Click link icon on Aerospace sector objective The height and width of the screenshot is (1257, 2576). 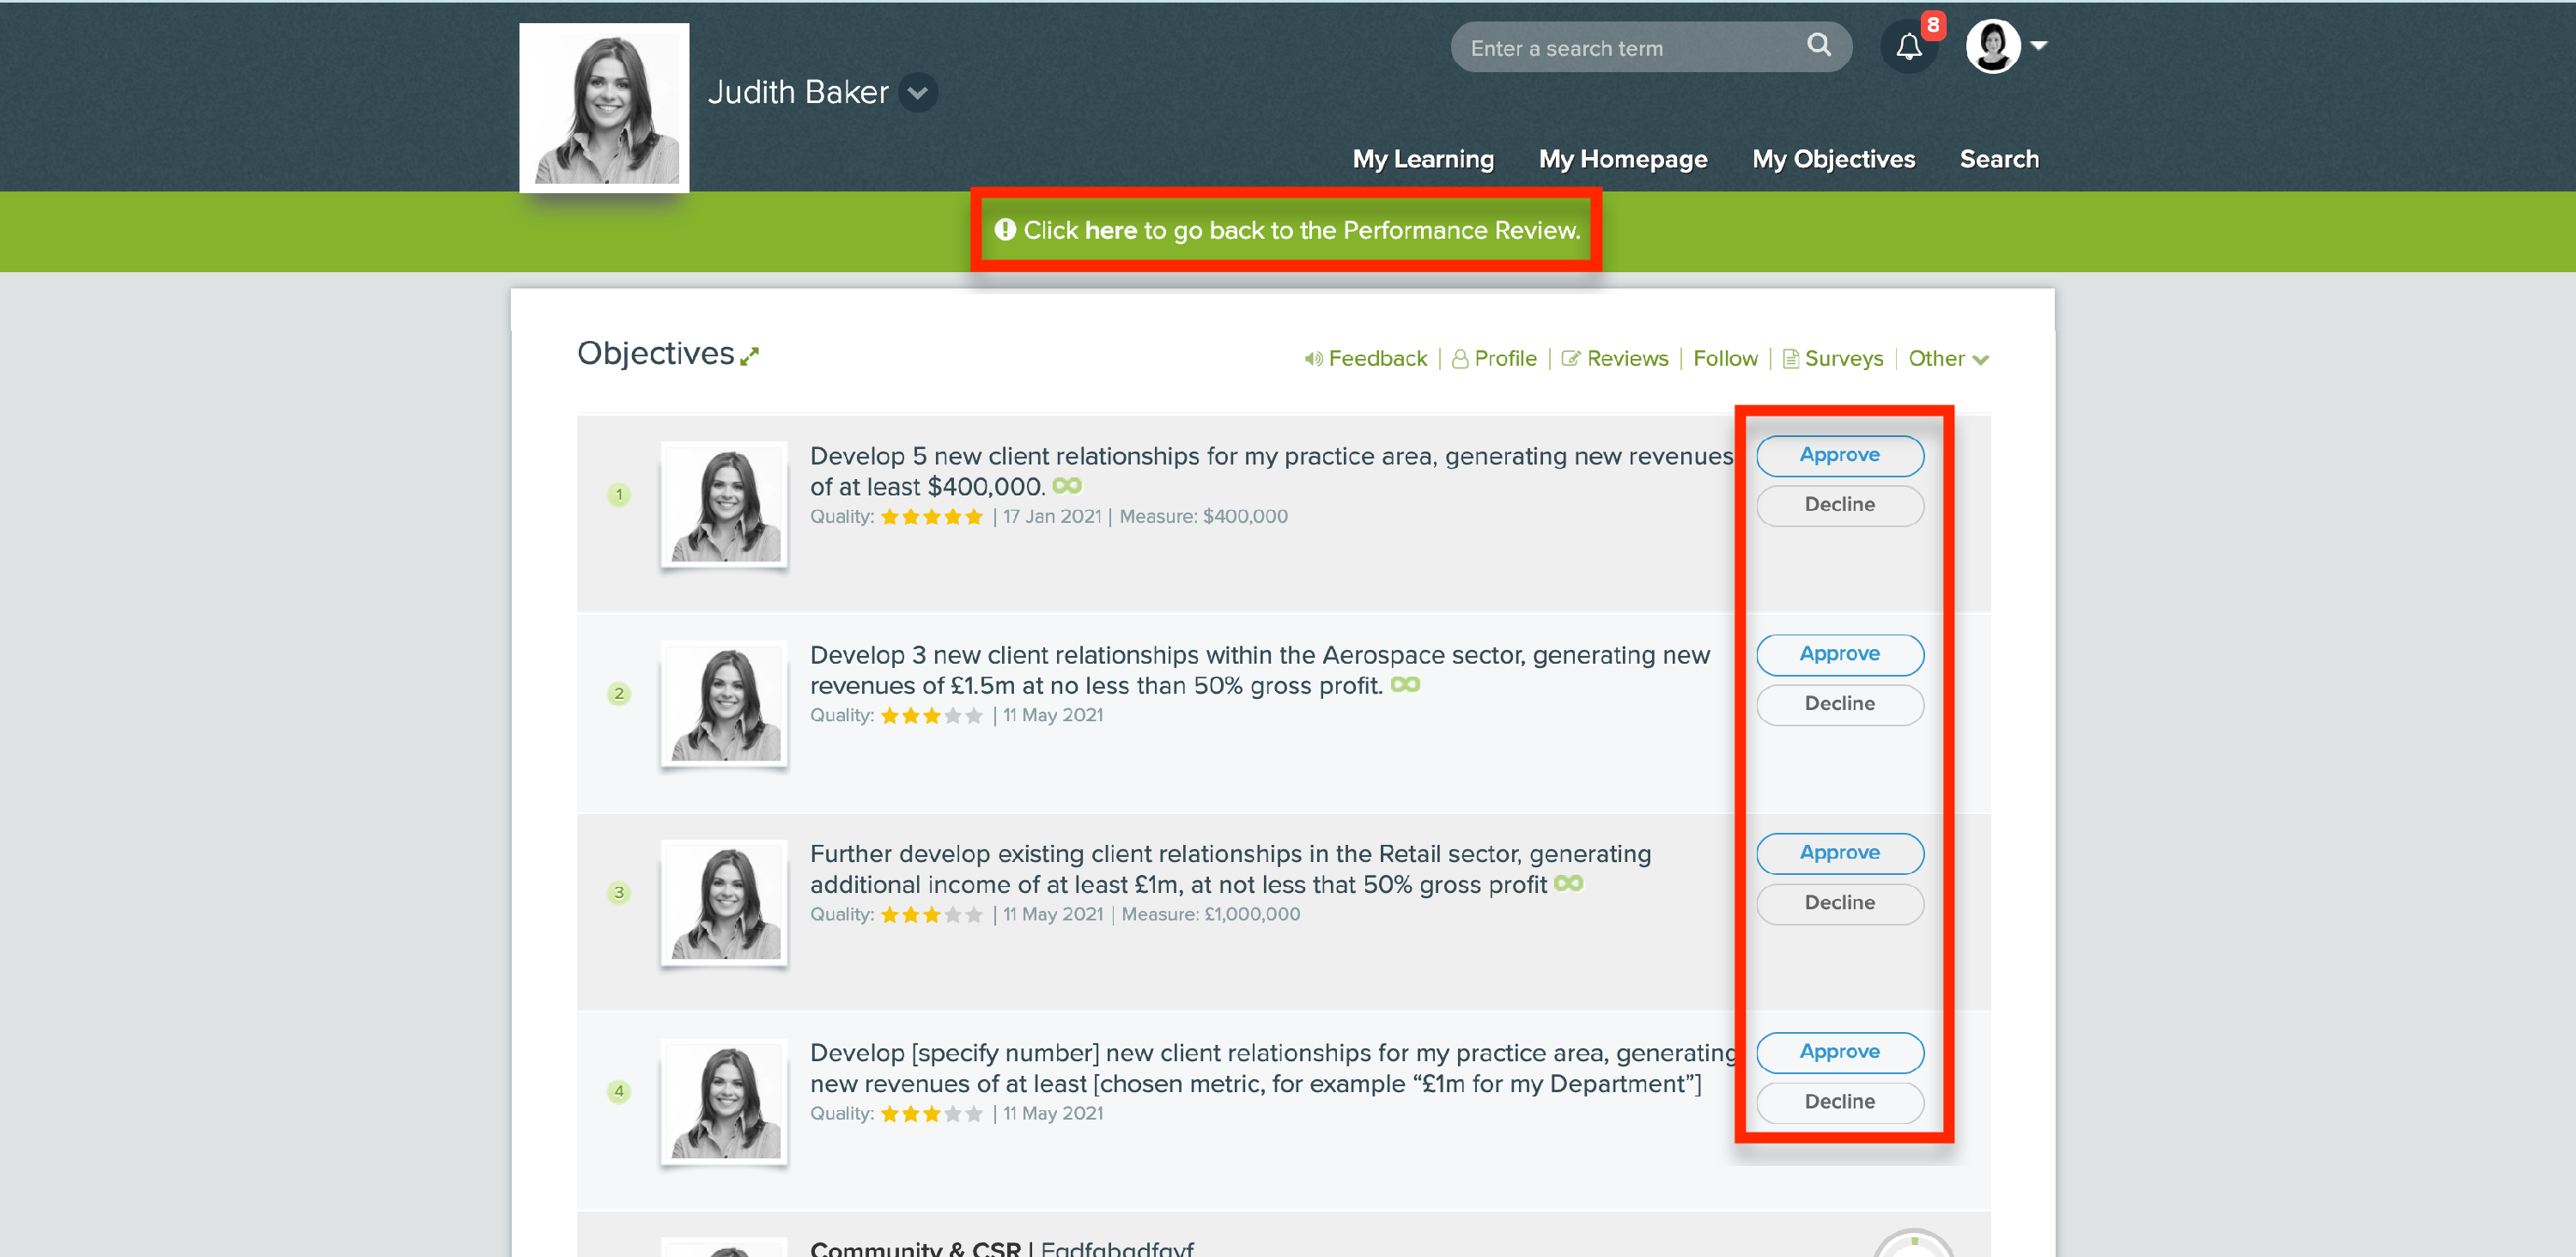1405,685
